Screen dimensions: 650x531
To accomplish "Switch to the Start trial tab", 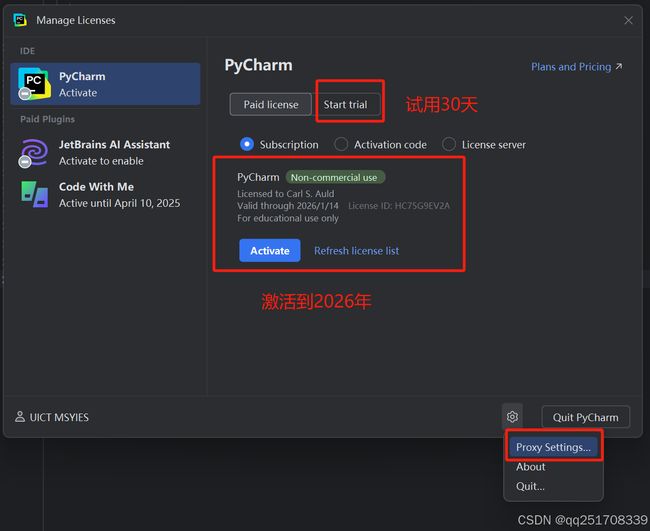I will point(346,104).
